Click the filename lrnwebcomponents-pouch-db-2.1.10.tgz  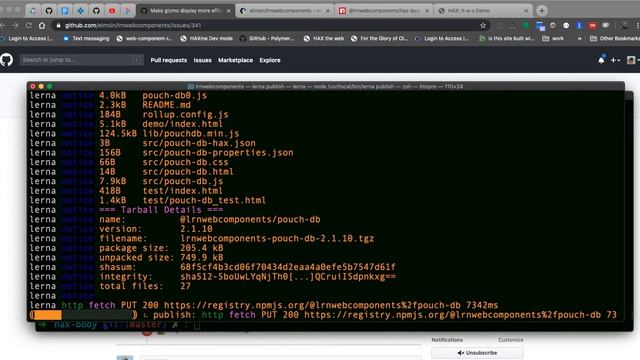(277, 239)
